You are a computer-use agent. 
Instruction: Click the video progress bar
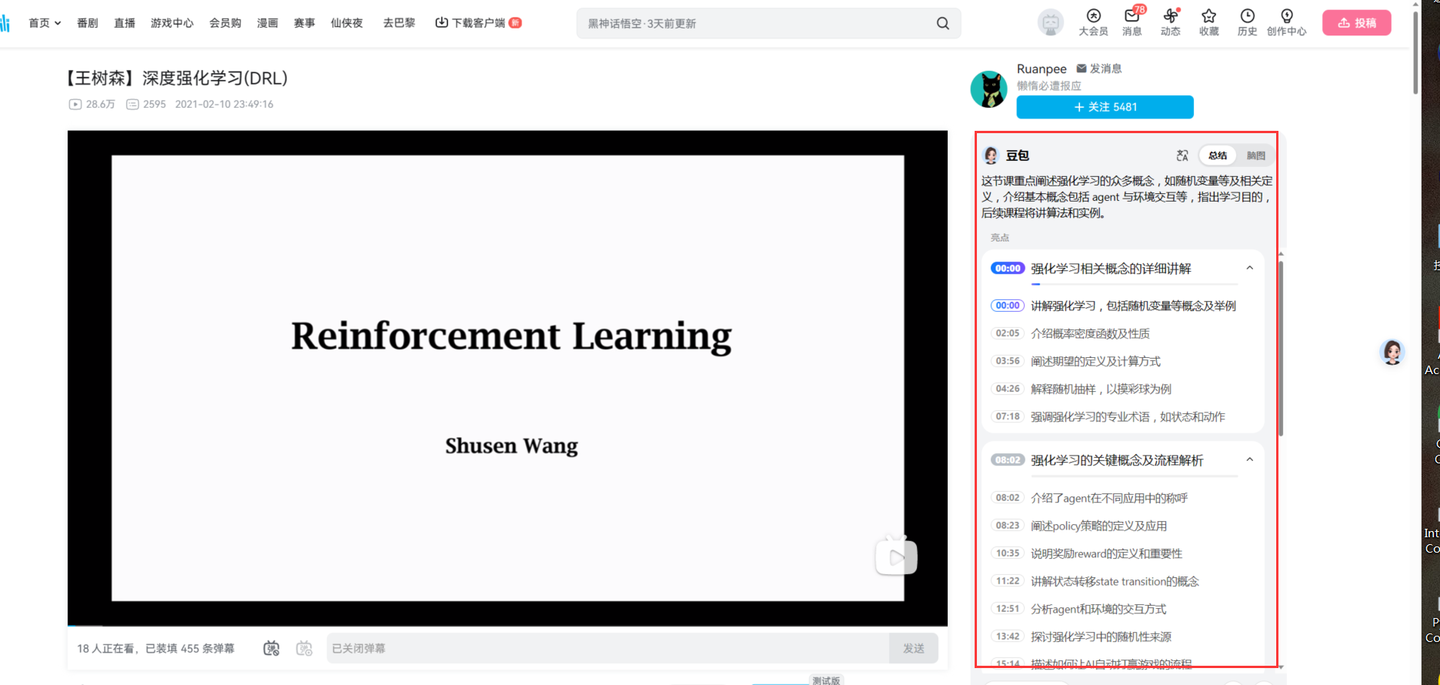507,626
